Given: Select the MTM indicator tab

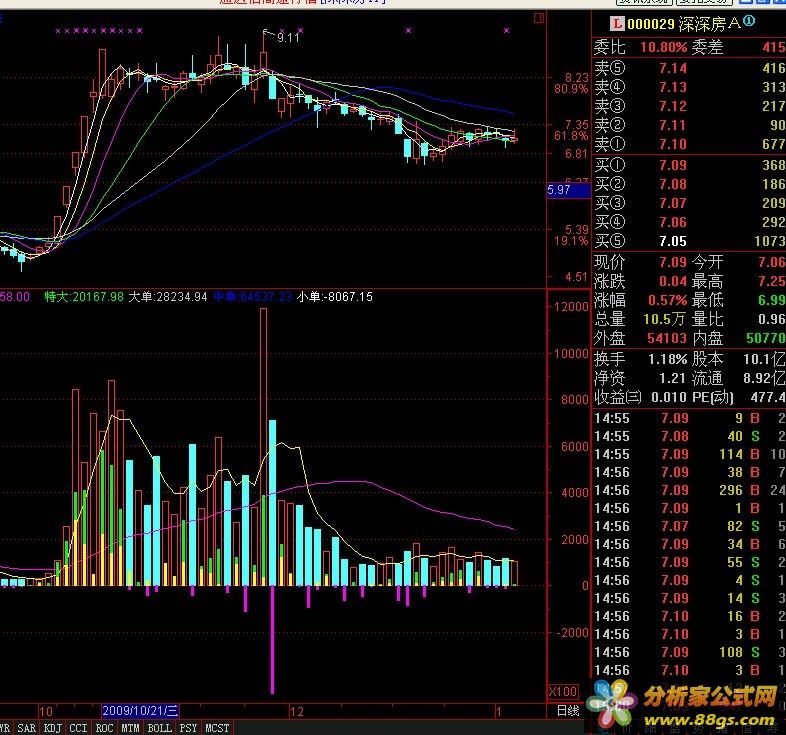Looking at the screenshot, I should tap(130, 728).
